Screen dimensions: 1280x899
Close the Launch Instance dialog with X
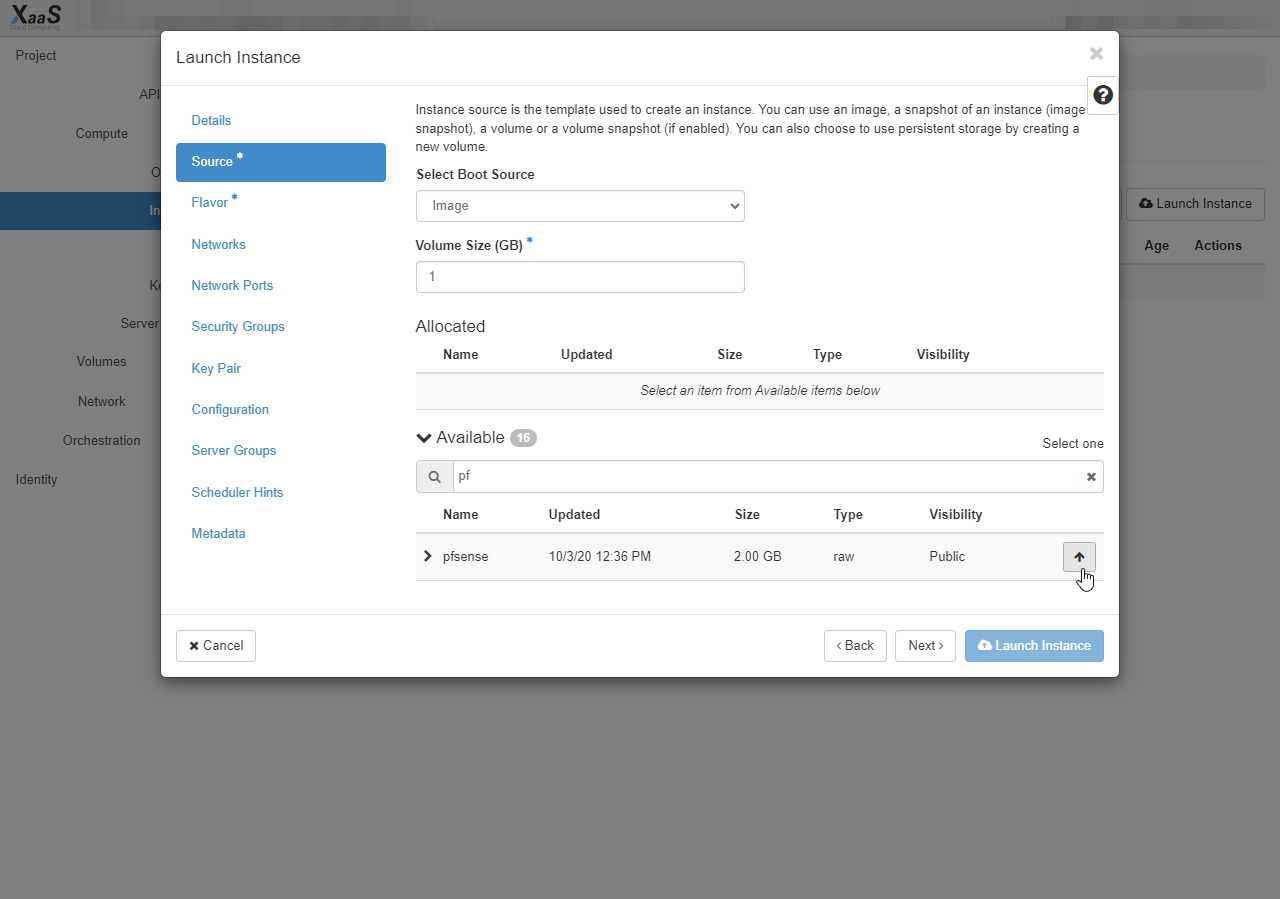1096,54
